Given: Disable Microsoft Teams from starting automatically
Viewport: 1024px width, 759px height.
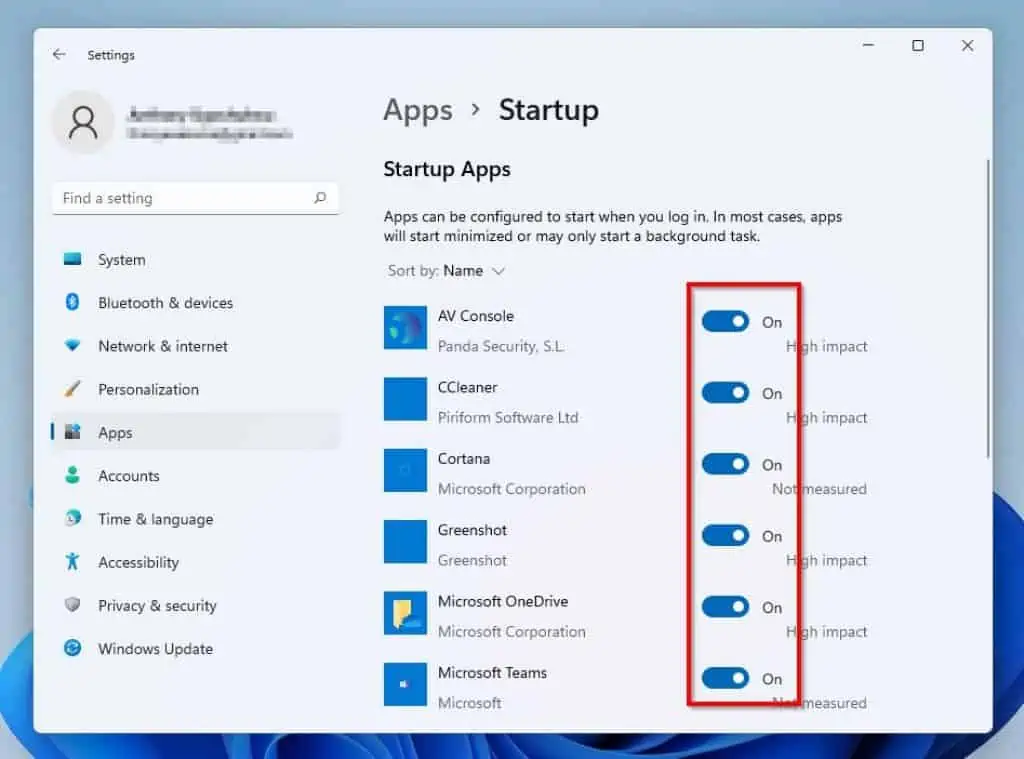Looking at the screenshot, I should [x=724, y=678].
